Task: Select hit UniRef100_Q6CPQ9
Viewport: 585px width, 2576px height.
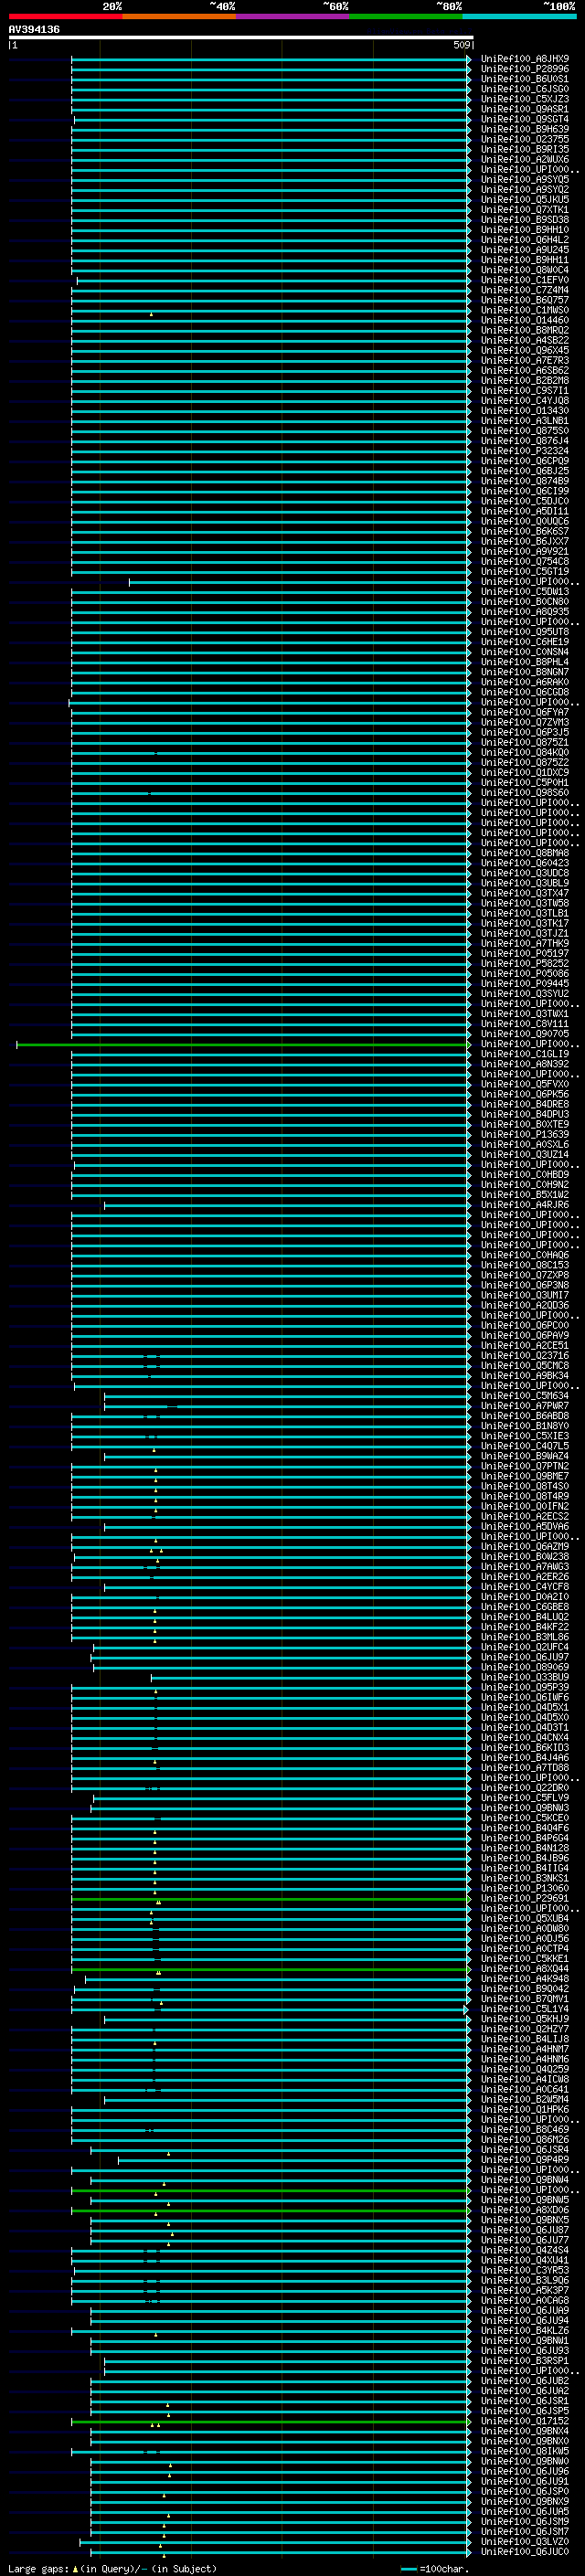Action: [524, 461]
